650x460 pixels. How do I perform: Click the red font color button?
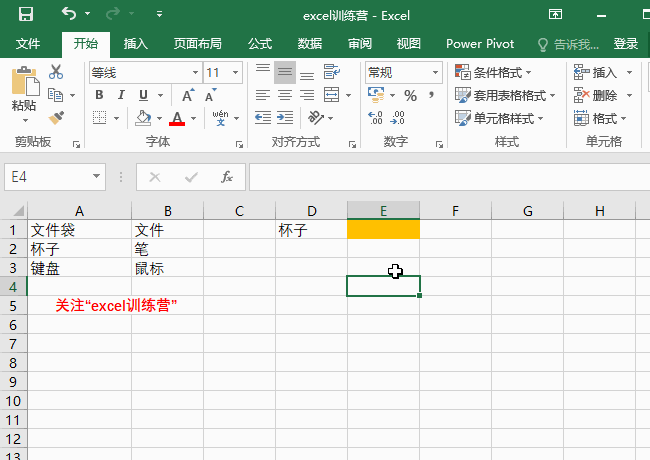click(x=178, y=118)
